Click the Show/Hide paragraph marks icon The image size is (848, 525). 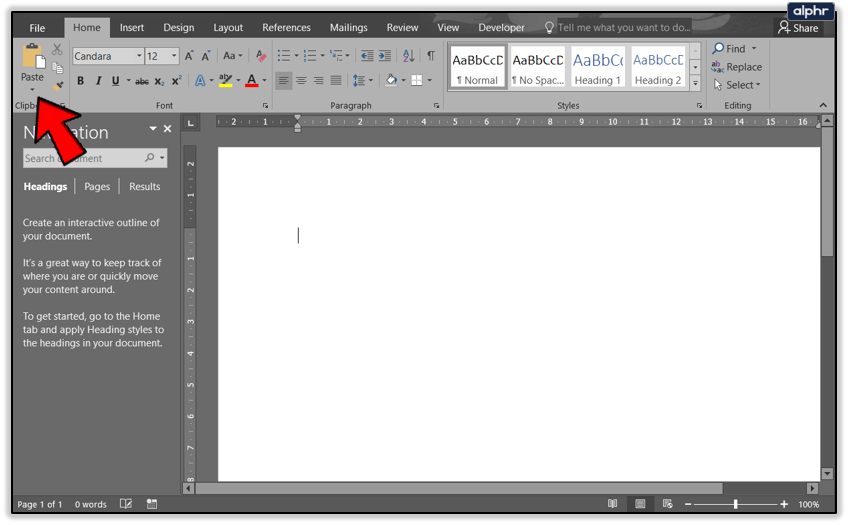click(x=431, y=56)
